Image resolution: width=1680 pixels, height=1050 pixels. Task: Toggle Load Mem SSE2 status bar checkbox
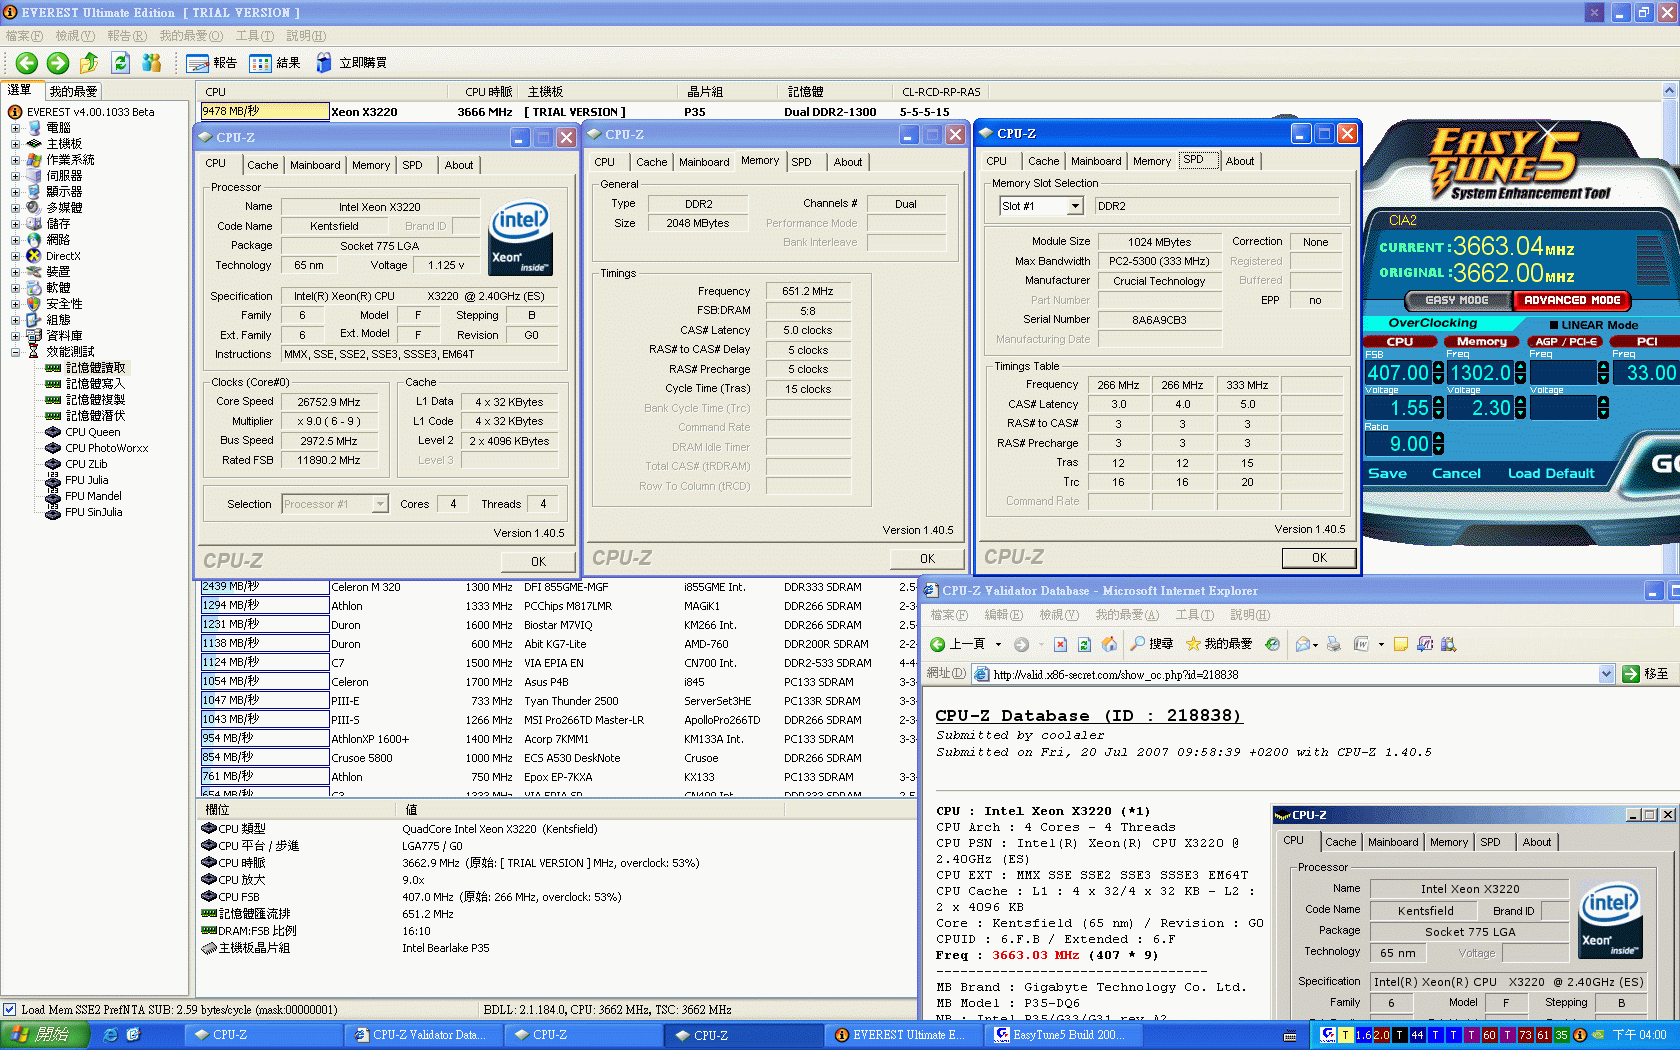coord(9,1010)
